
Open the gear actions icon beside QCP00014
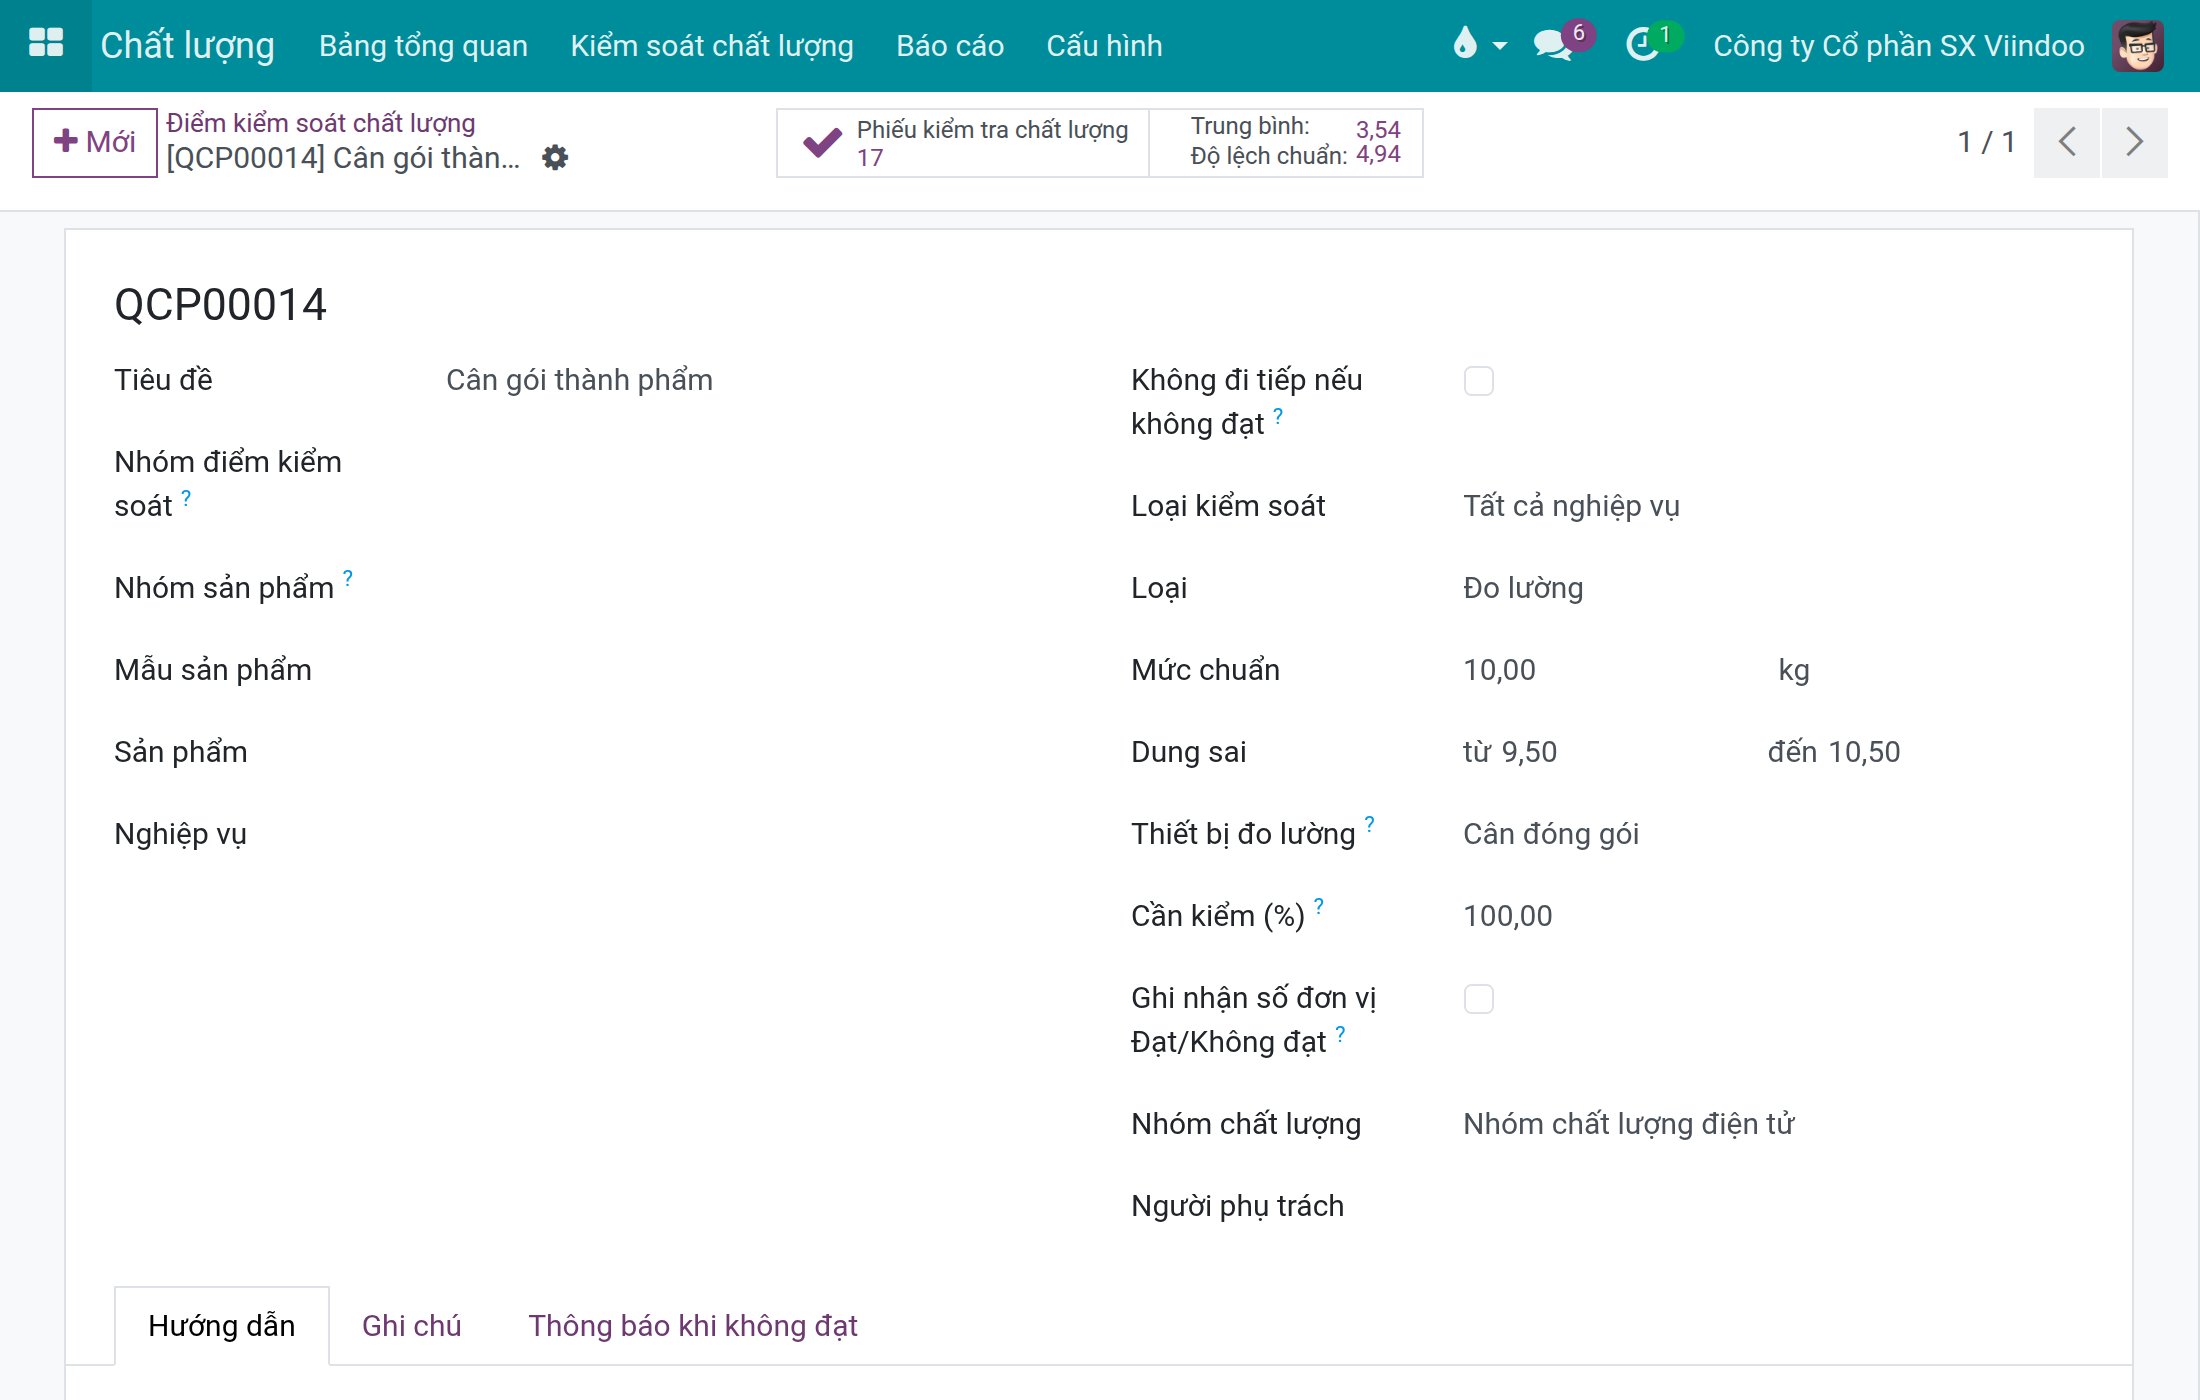[555, 157]
